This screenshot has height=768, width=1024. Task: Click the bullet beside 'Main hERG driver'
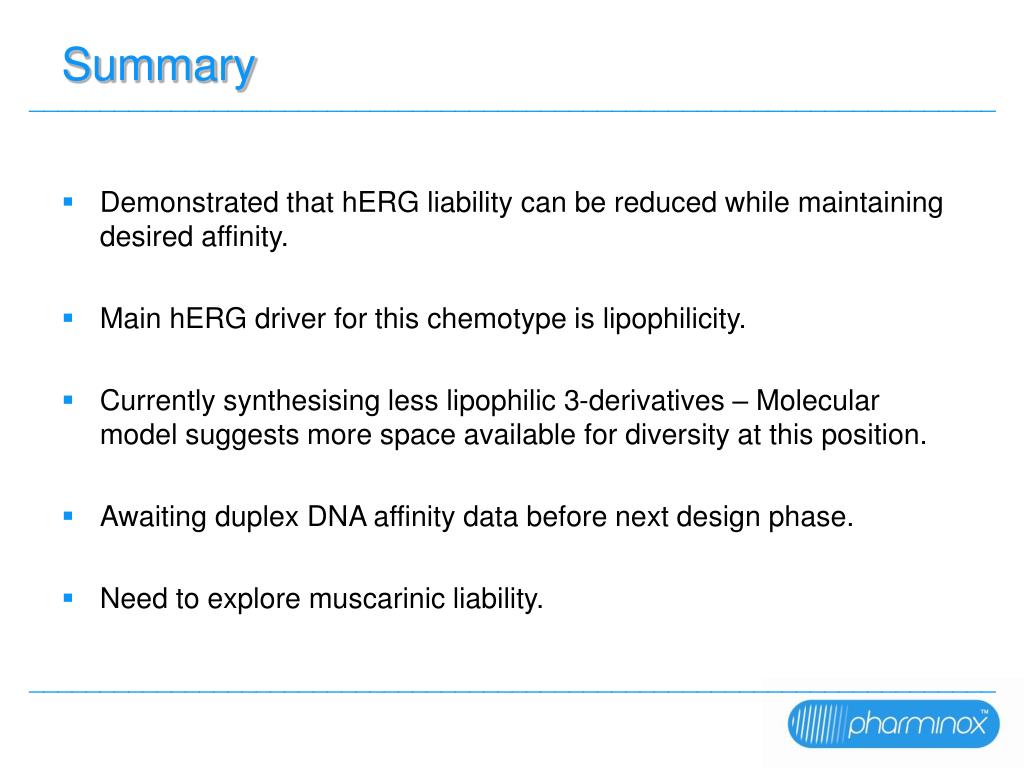pyautogui.click(x=68, y=318)
